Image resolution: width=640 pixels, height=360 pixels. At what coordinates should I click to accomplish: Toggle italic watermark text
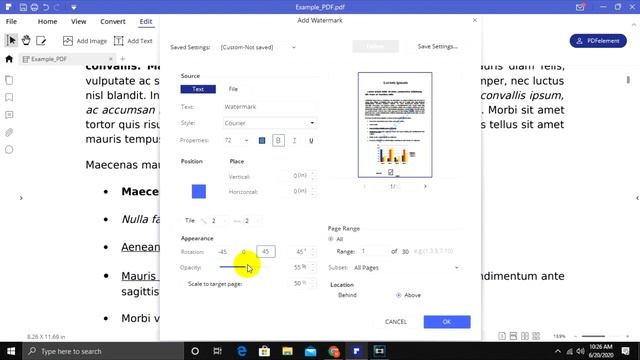click(294, 140)
